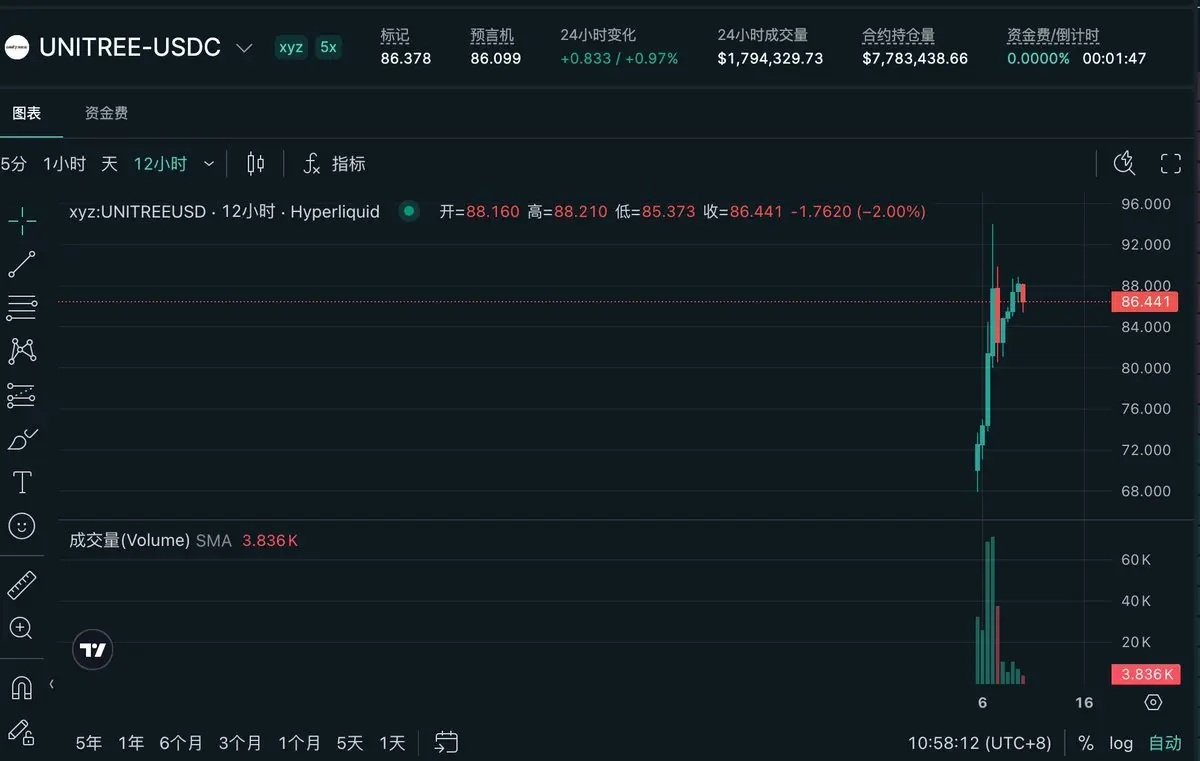Click the 资金费 rate value 0.0000%
This screenshot has height=761, width=1200.
tap(1038, 59)
